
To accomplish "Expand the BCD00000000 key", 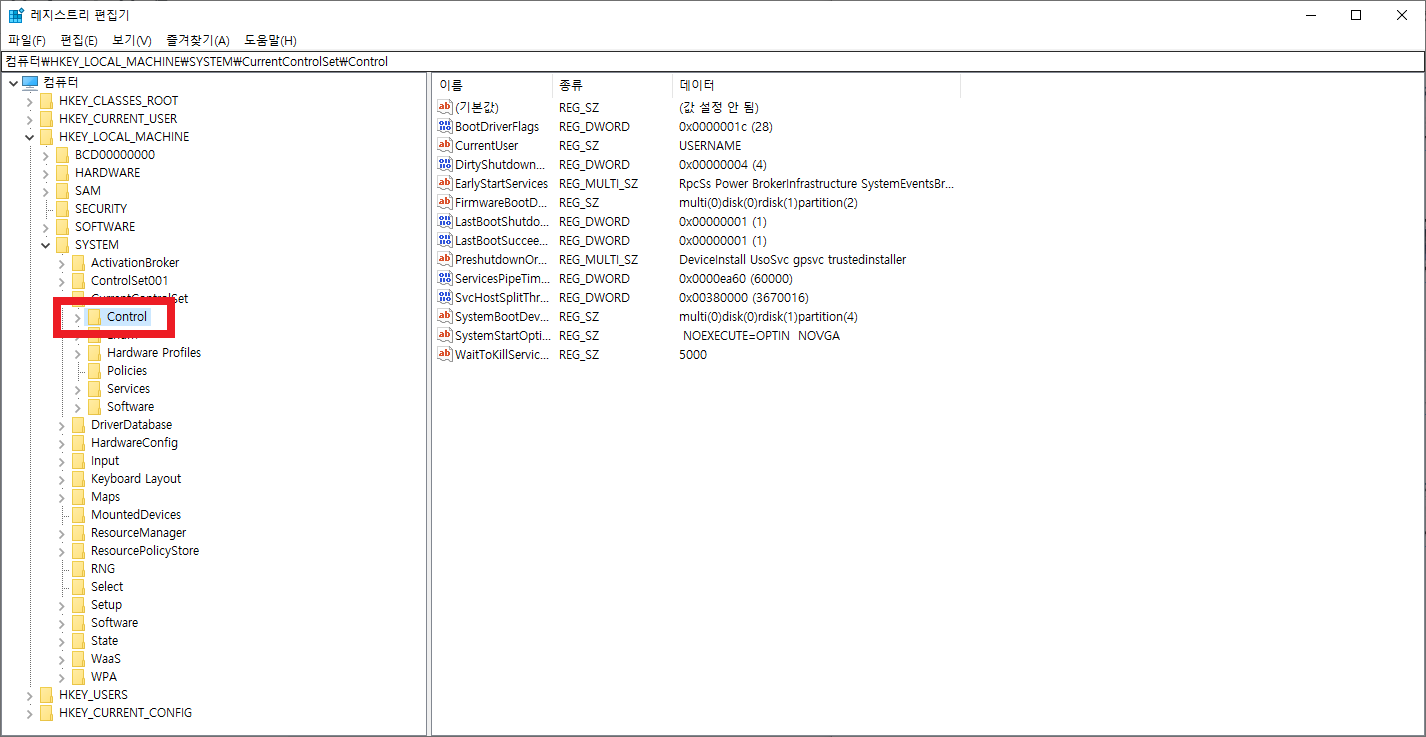I will [x=45, y=155].
